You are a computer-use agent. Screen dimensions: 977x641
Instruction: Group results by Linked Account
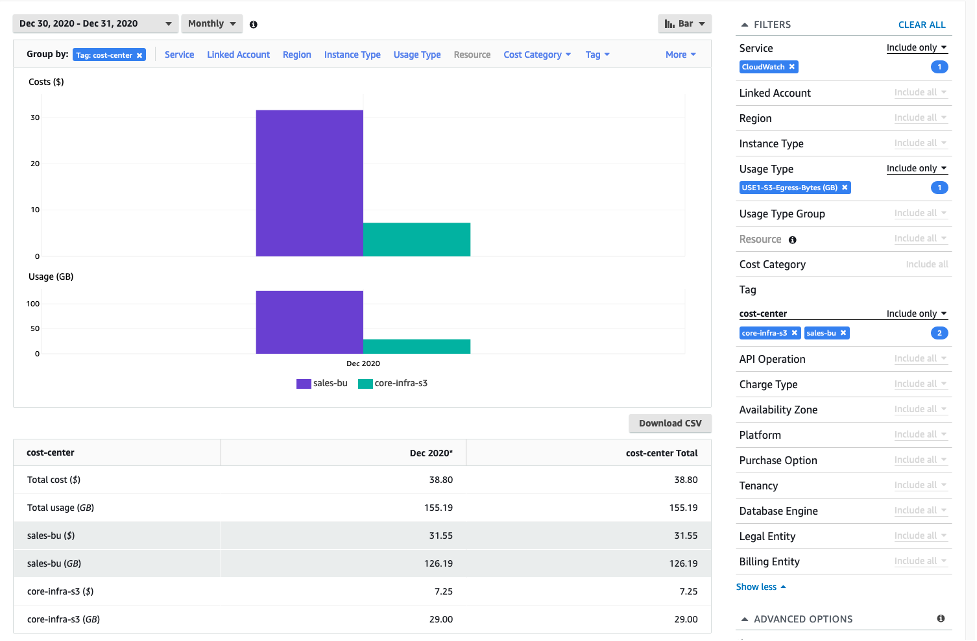pyautogui.click(x=238, y=55)
